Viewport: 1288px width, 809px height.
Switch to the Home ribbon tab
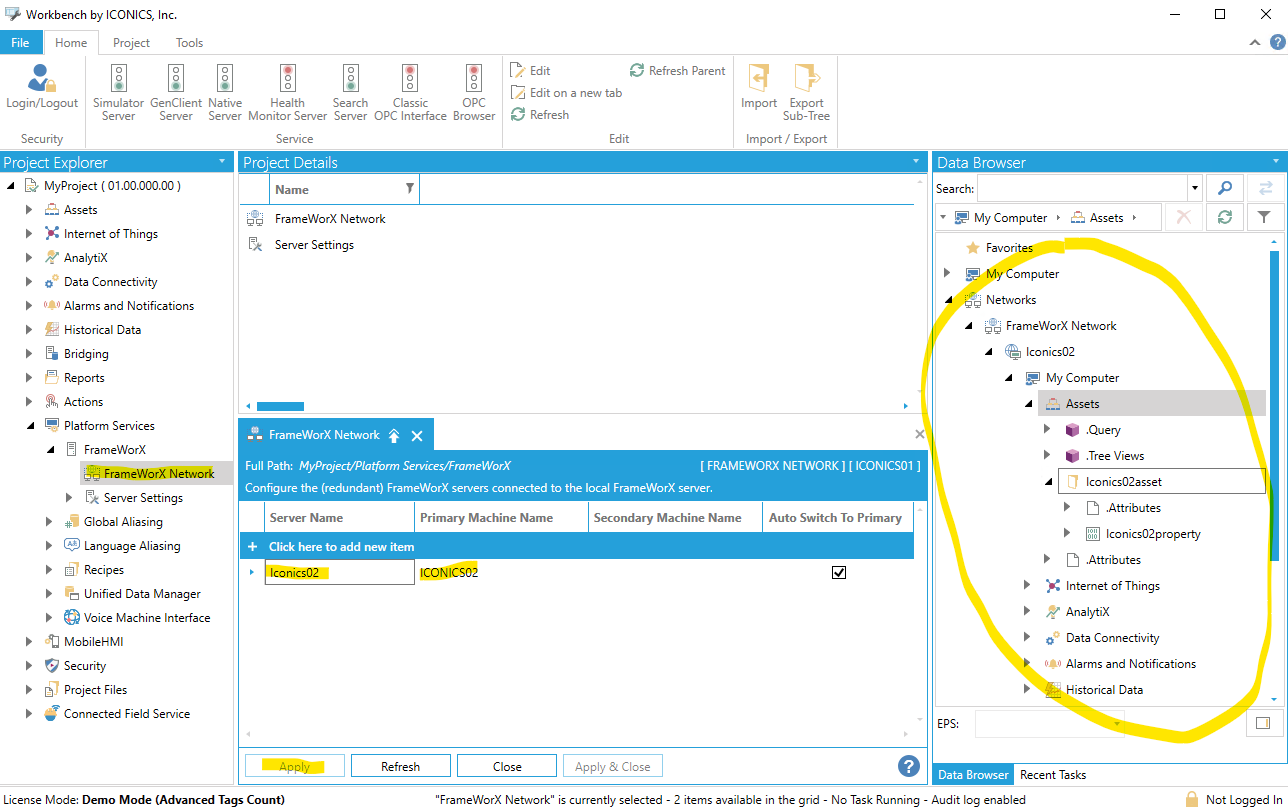tap(71, 42)
